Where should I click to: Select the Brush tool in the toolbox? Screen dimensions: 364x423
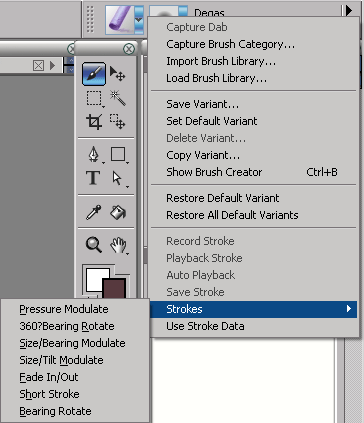click(x=94, y=74)
